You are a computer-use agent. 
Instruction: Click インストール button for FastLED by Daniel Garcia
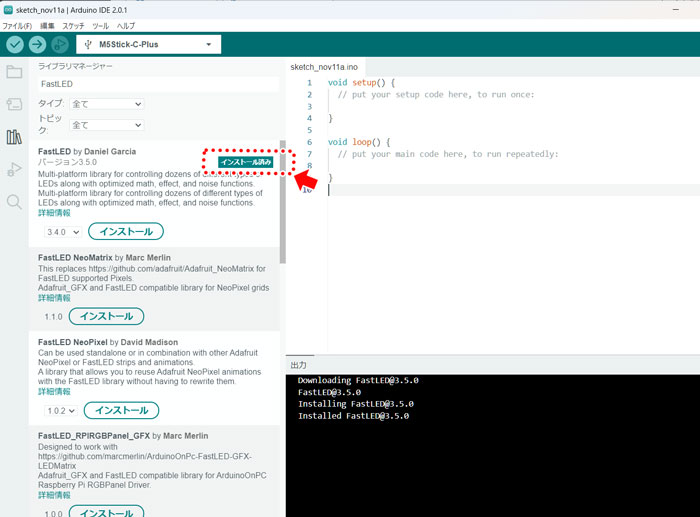126,231
